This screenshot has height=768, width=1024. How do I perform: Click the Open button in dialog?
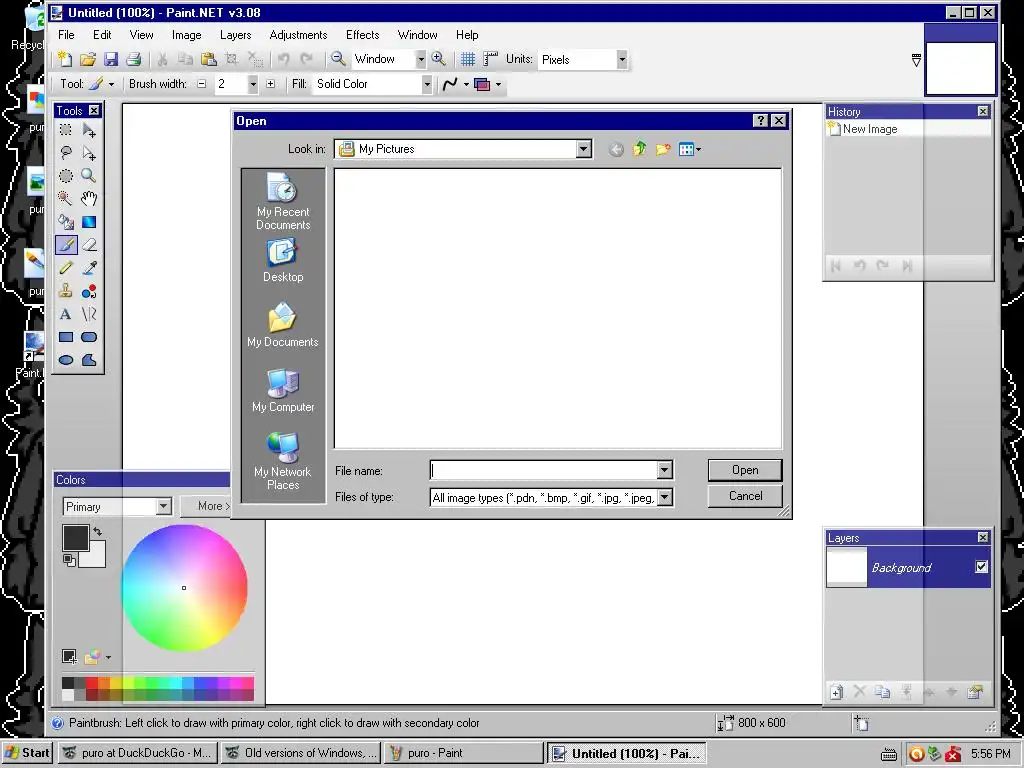[x=745, y=470]
